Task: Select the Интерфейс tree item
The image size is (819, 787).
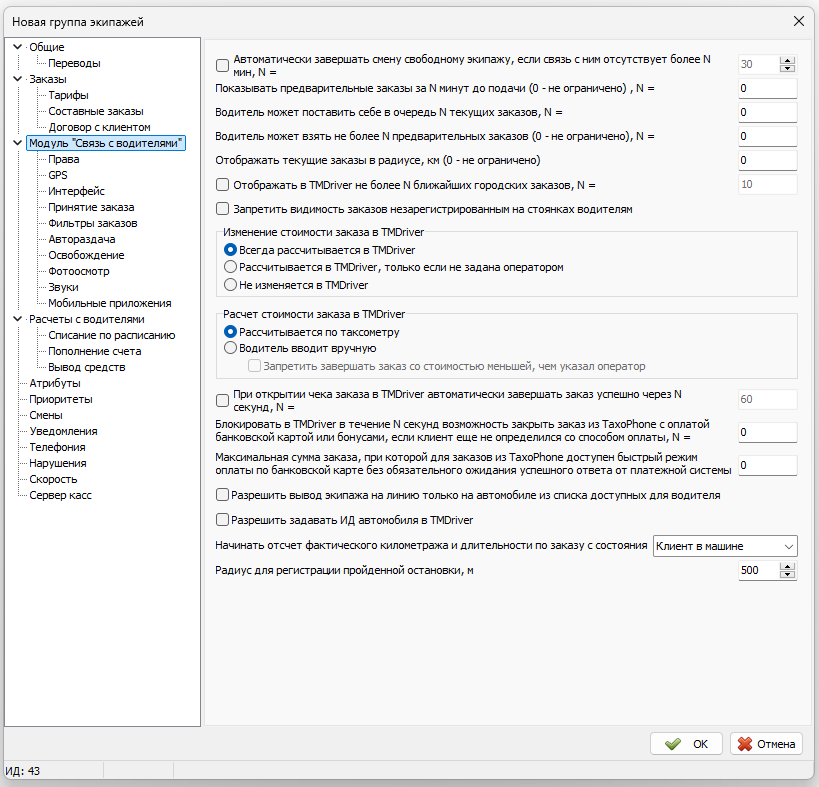Action: tap(76, 191)
